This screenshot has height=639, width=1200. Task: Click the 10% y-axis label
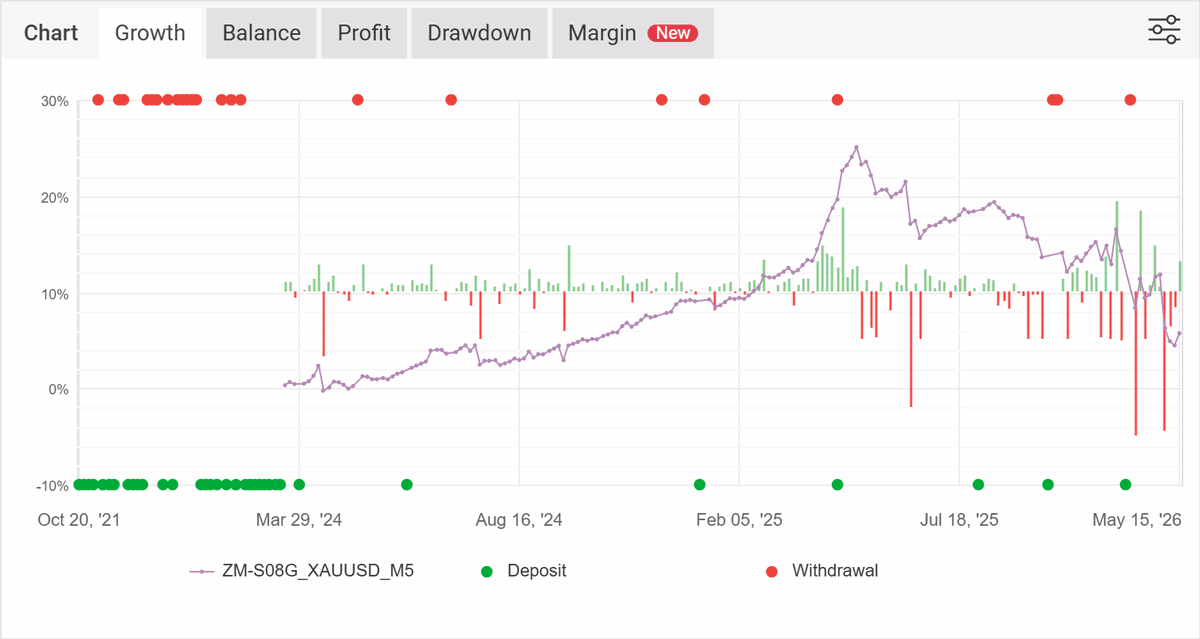coord(55,294)
